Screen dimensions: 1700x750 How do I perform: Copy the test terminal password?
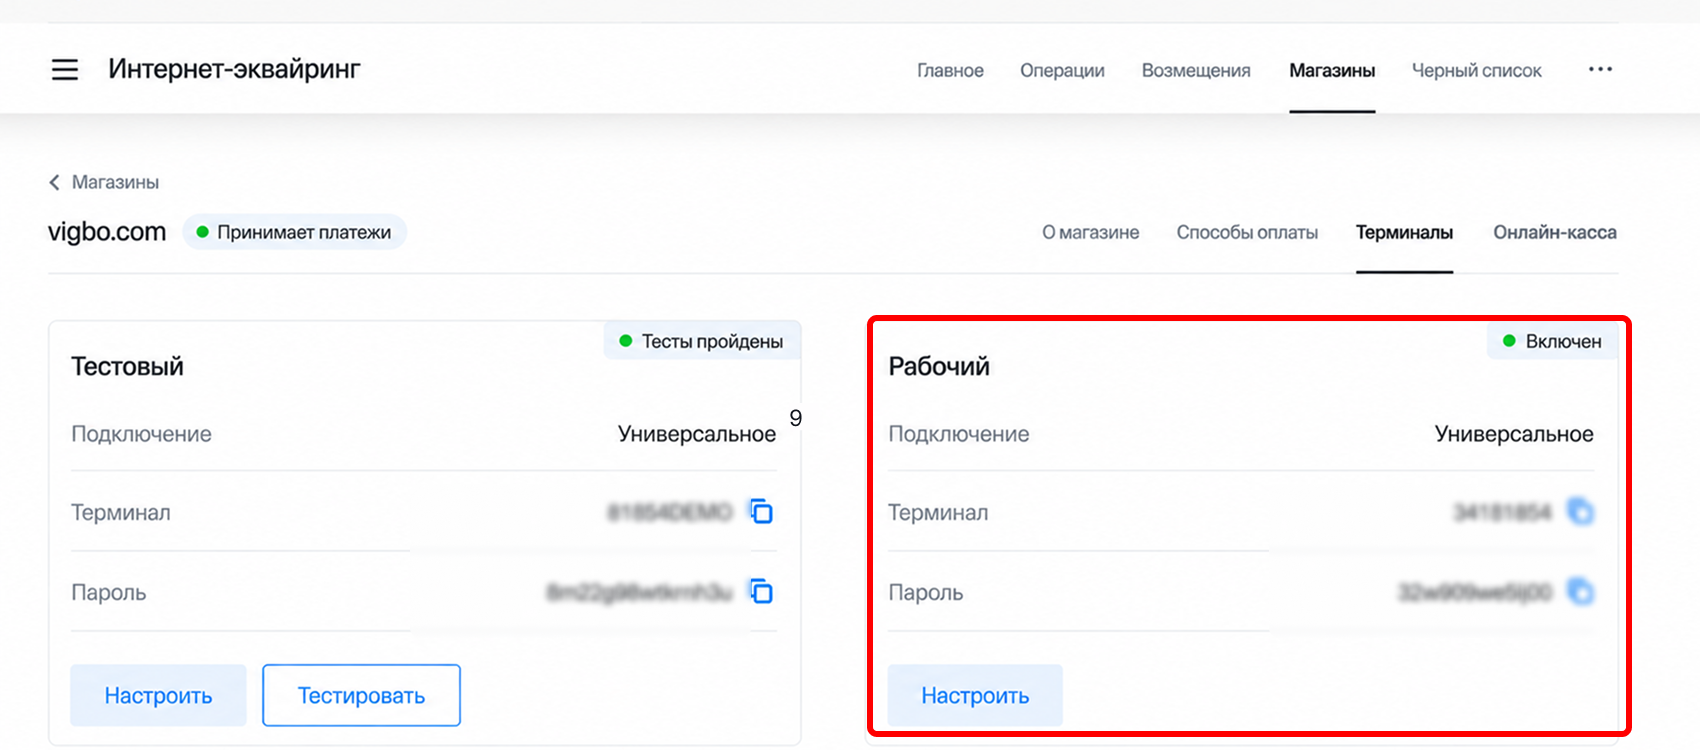(761, 592)
